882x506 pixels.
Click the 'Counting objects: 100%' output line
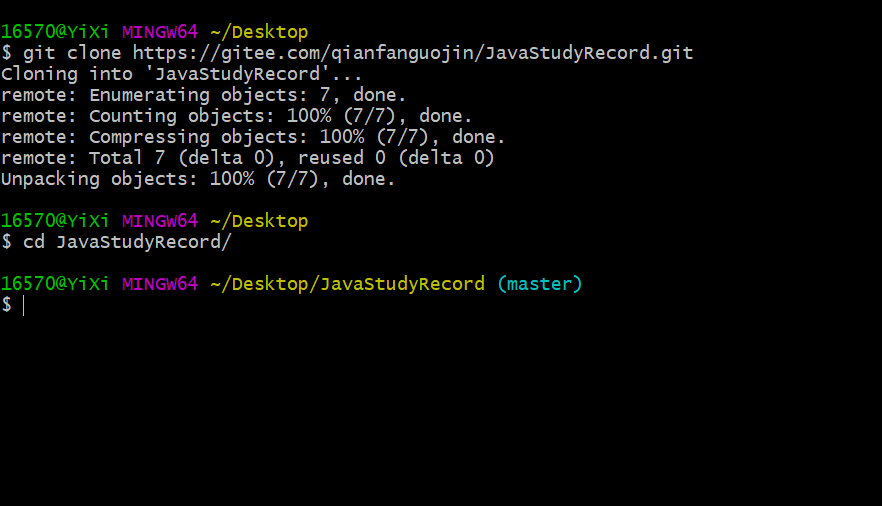pos(236,116)
